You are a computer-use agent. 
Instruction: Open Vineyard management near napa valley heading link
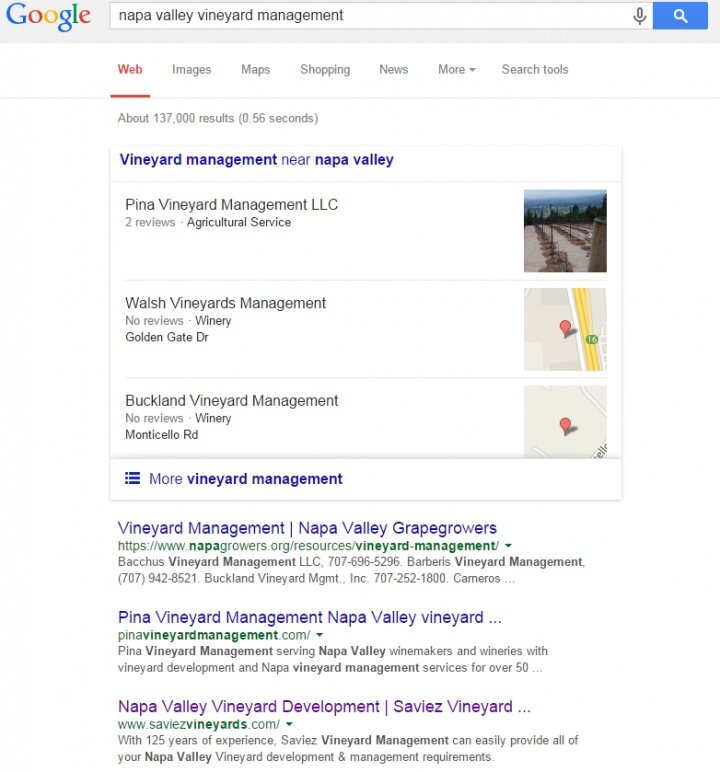257,160
